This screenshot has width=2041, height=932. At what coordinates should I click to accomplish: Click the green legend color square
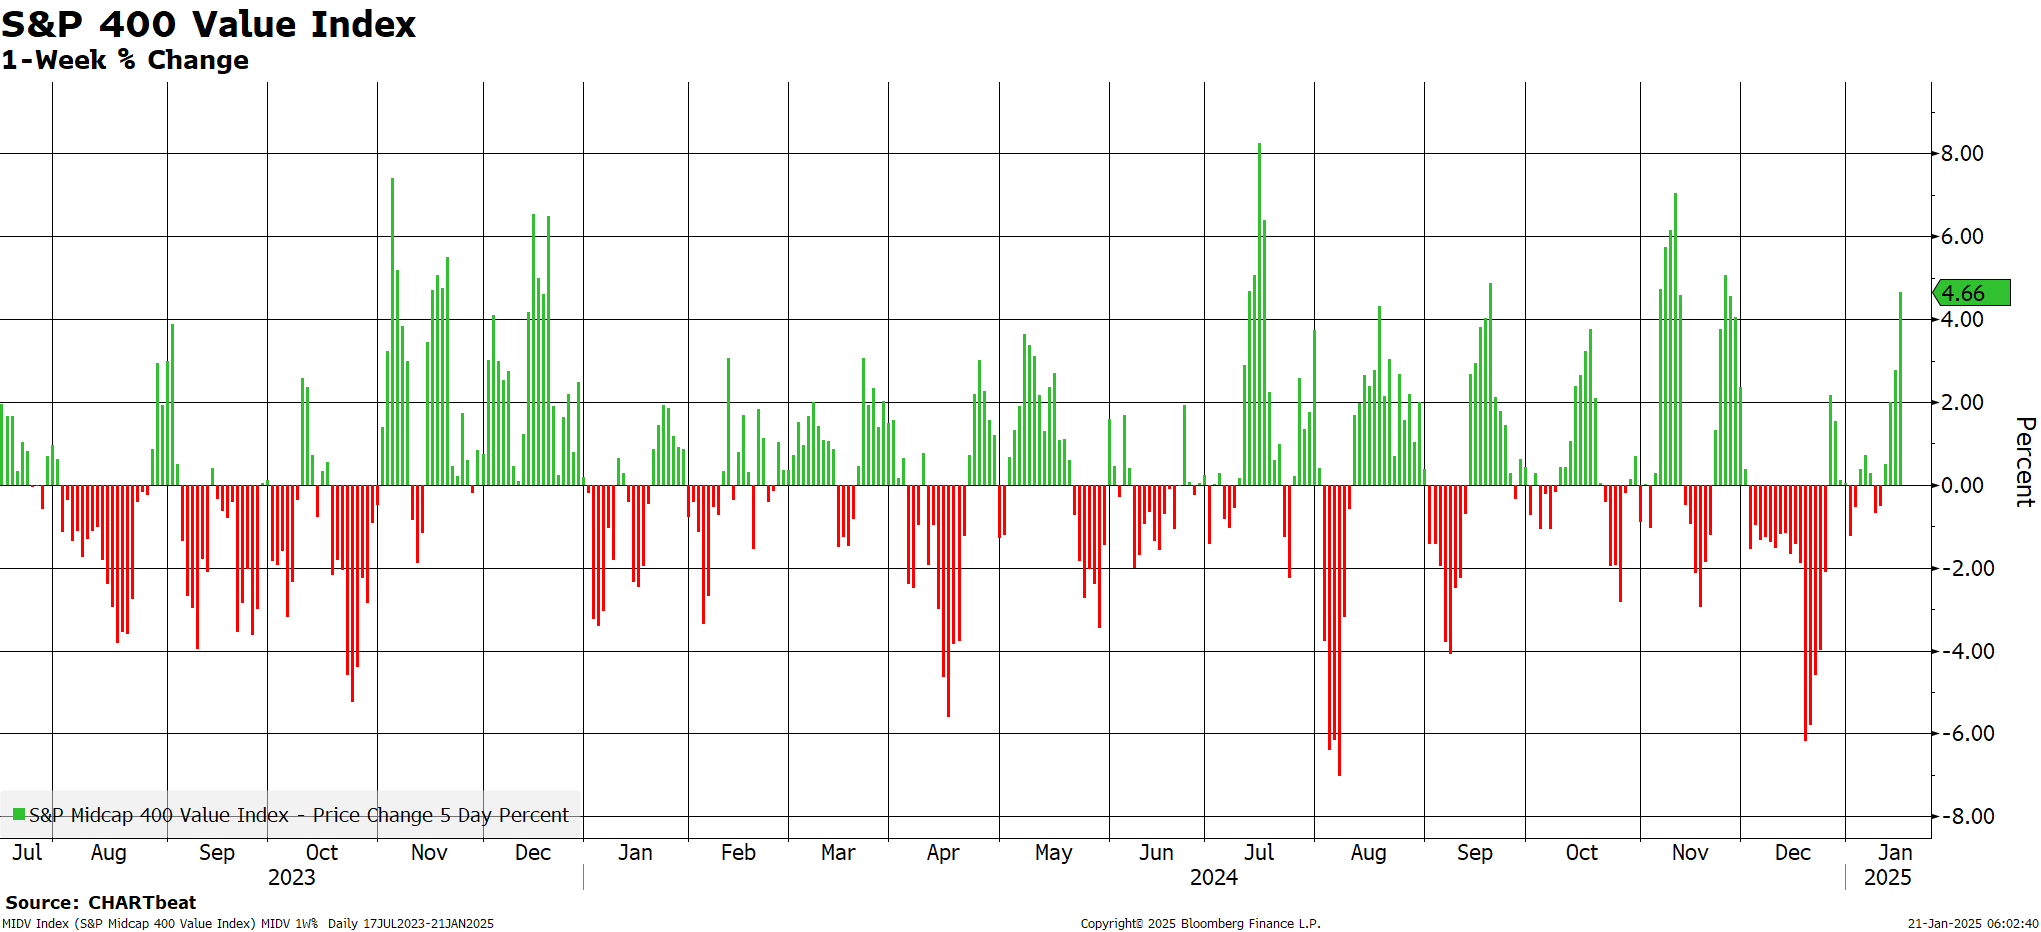tap(18, 814)
